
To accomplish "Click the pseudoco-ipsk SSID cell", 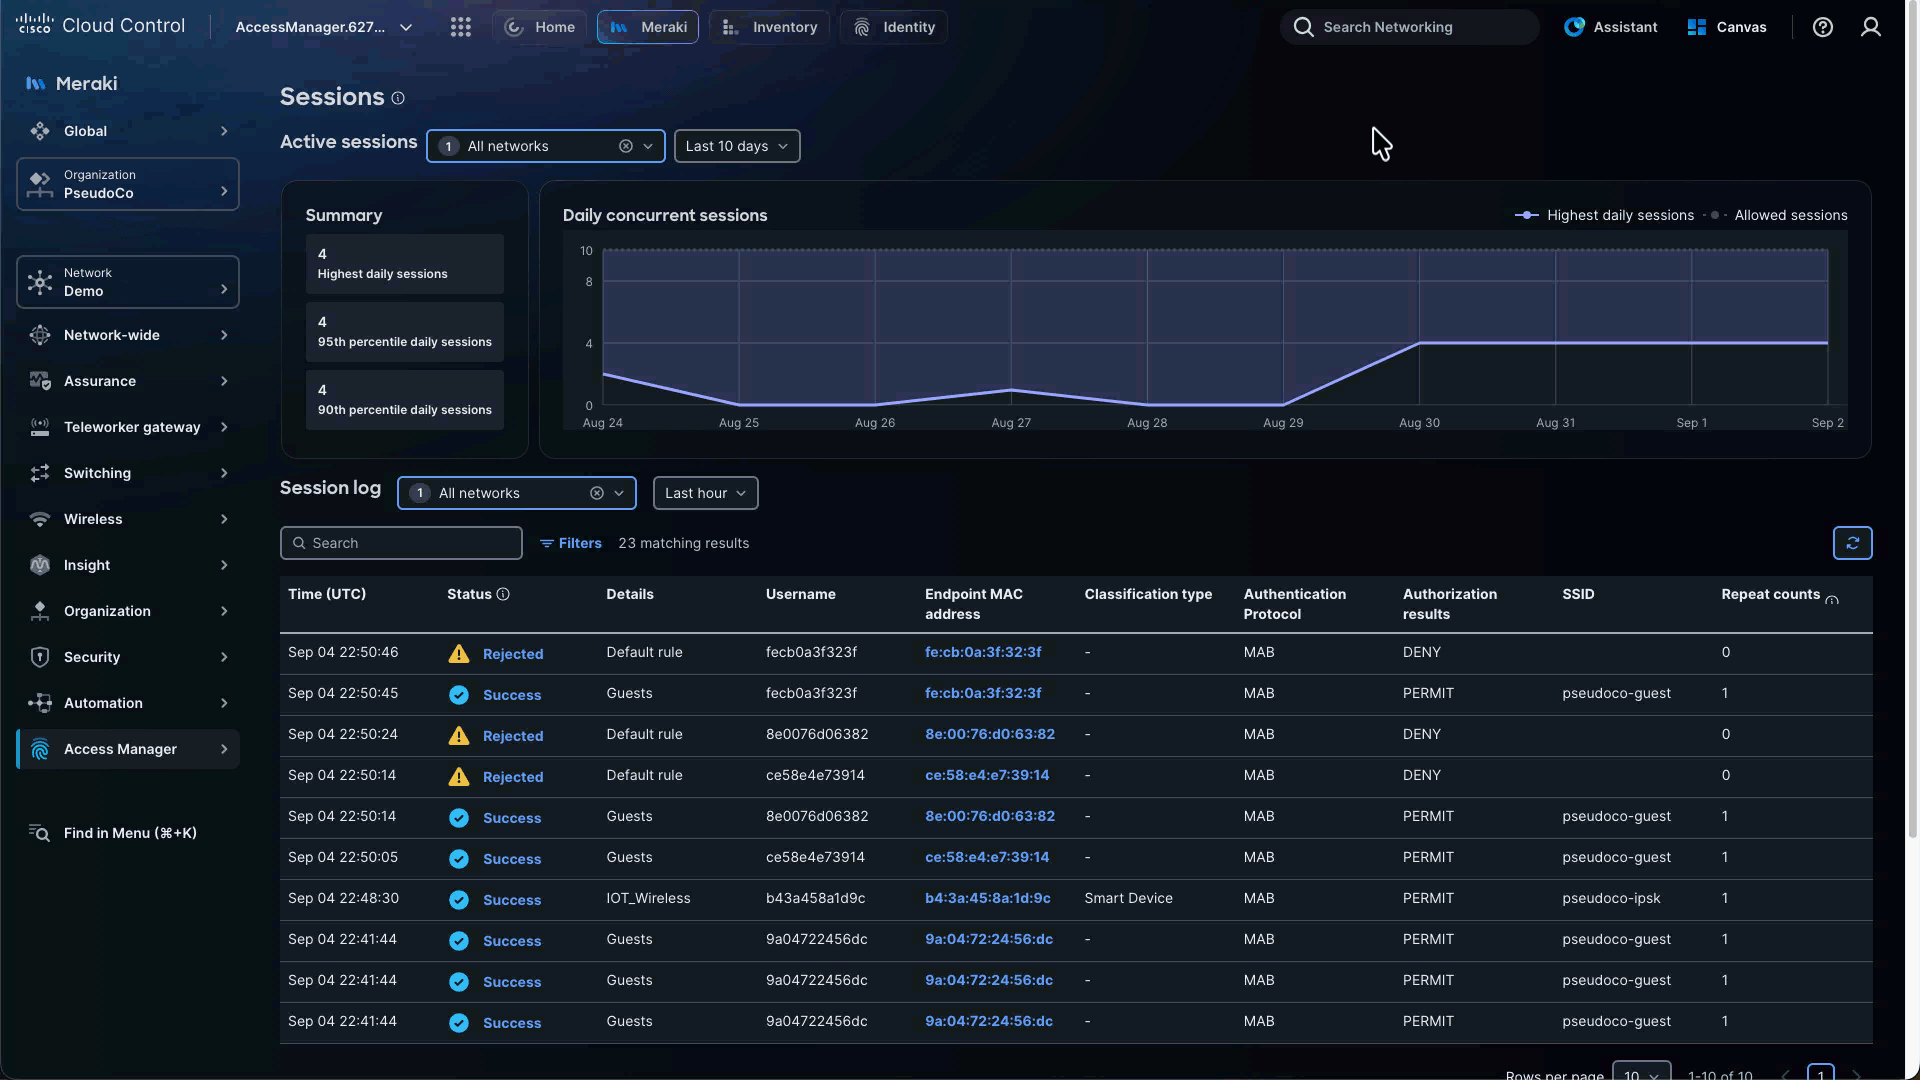I will (x=1612, y=898).
